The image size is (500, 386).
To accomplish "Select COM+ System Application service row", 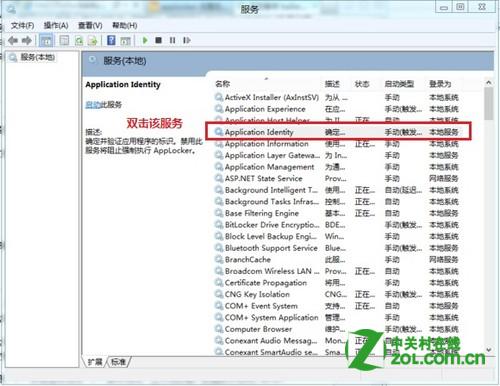I will [337, 317].
